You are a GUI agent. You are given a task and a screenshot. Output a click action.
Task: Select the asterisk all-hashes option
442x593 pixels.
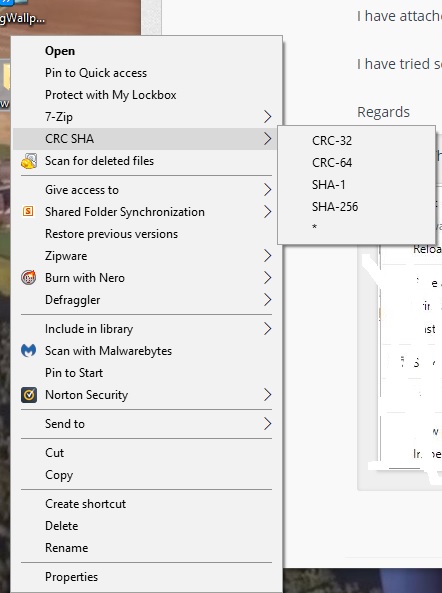click(357, 228)
